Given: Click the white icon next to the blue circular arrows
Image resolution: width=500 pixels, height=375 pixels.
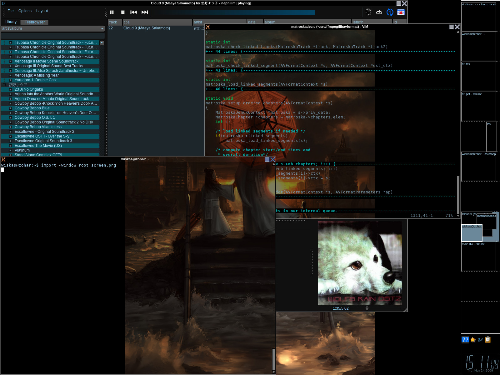Looking at the screenshot, I should 379,12.
